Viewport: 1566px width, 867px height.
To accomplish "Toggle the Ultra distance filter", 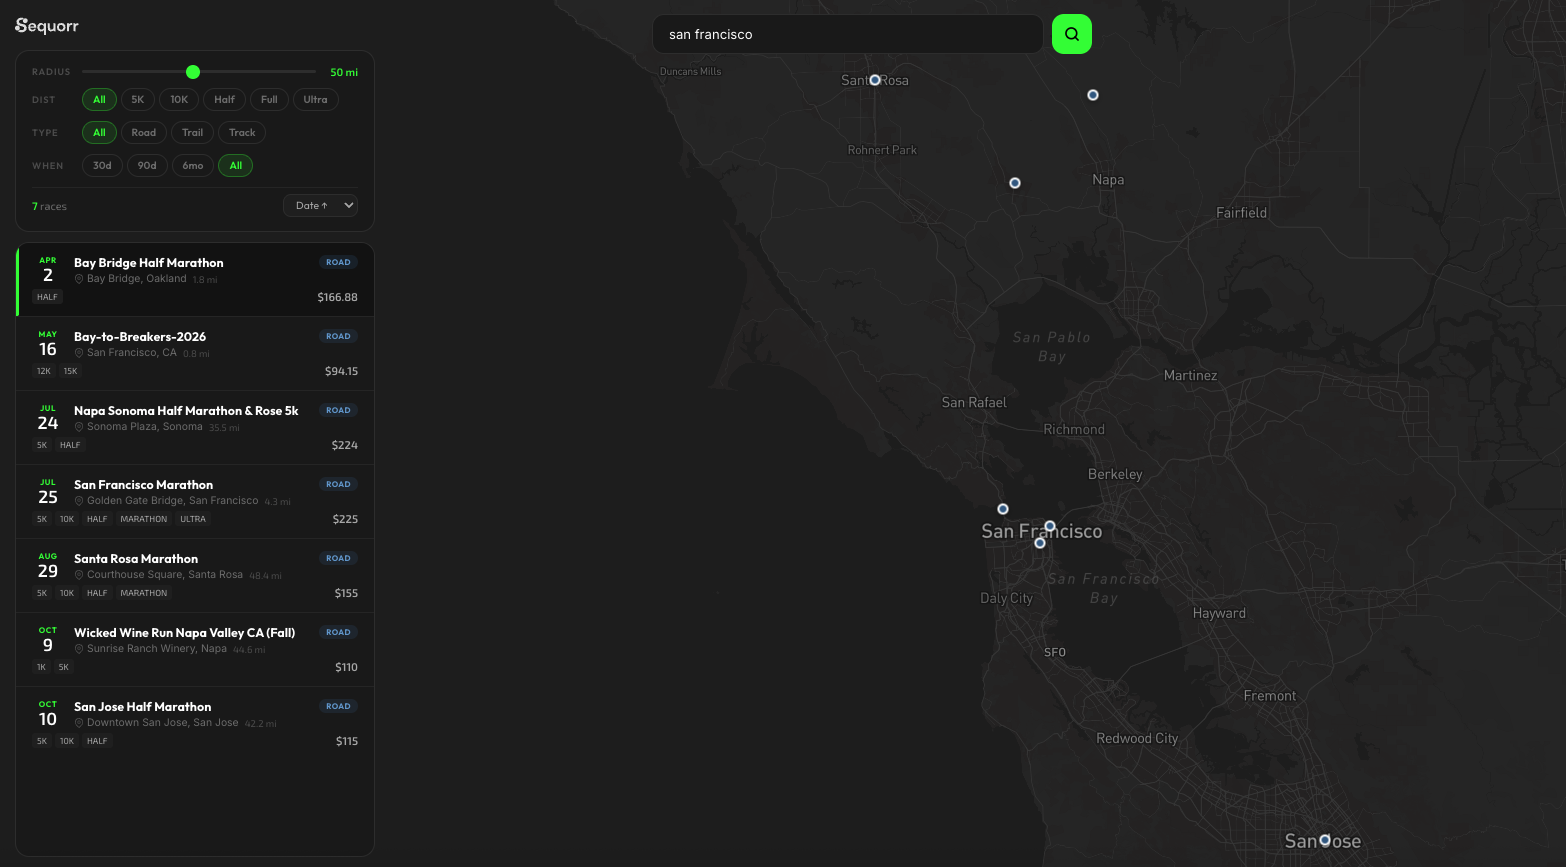I will point(315,99).
